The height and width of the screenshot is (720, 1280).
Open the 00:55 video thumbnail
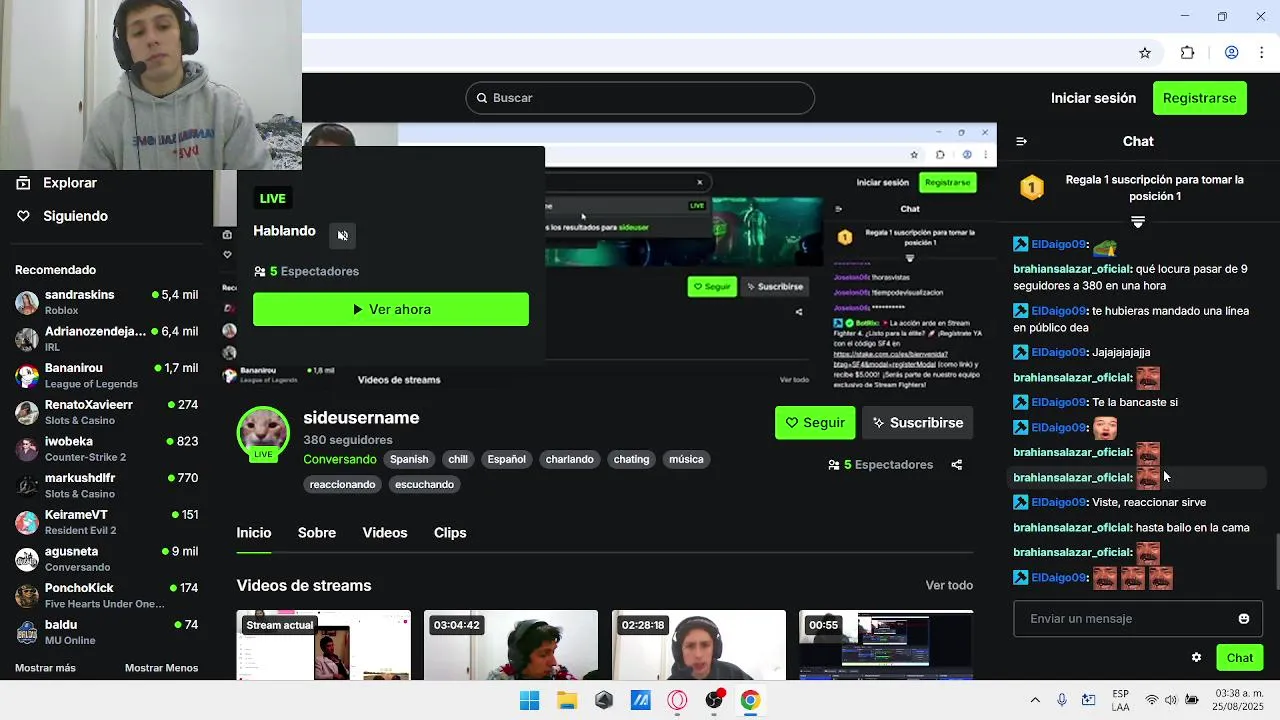pos(886,645)
